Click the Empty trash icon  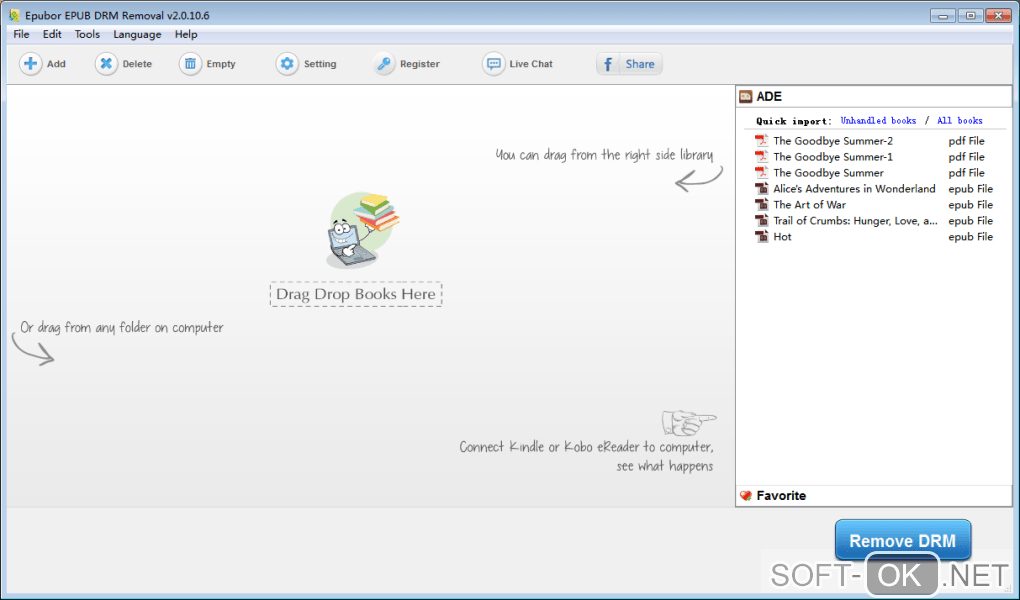190,64
